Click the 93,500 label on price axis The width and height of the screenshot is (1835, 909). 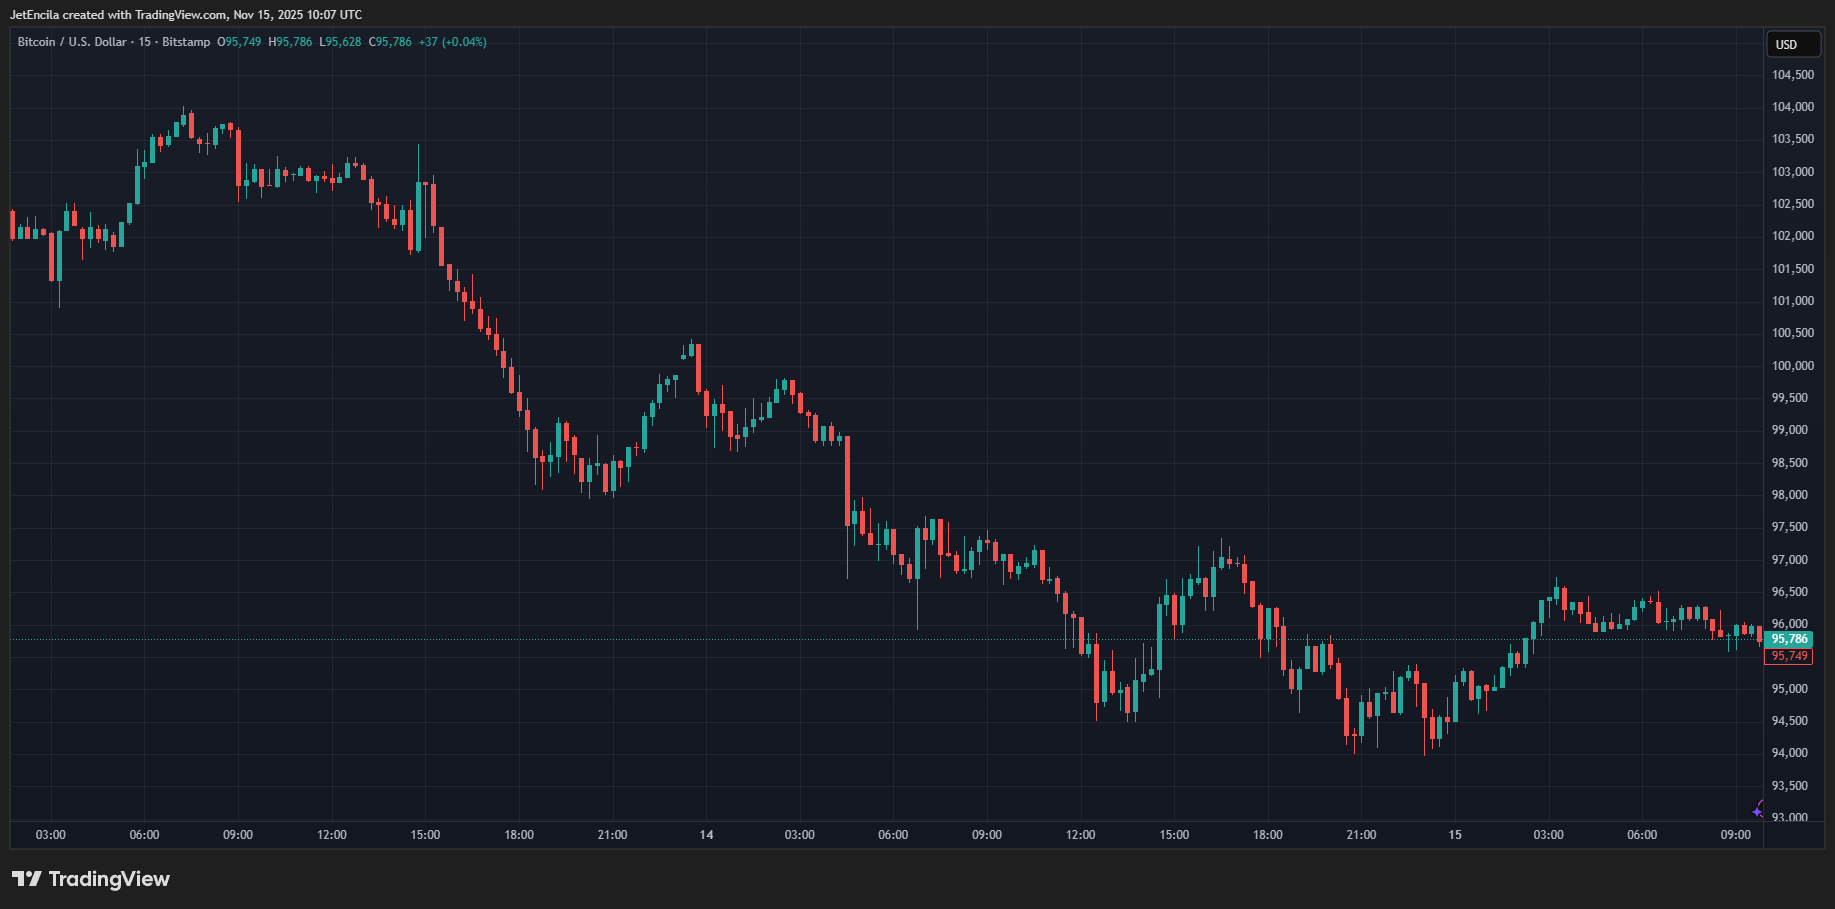(x=1792, y=786)
